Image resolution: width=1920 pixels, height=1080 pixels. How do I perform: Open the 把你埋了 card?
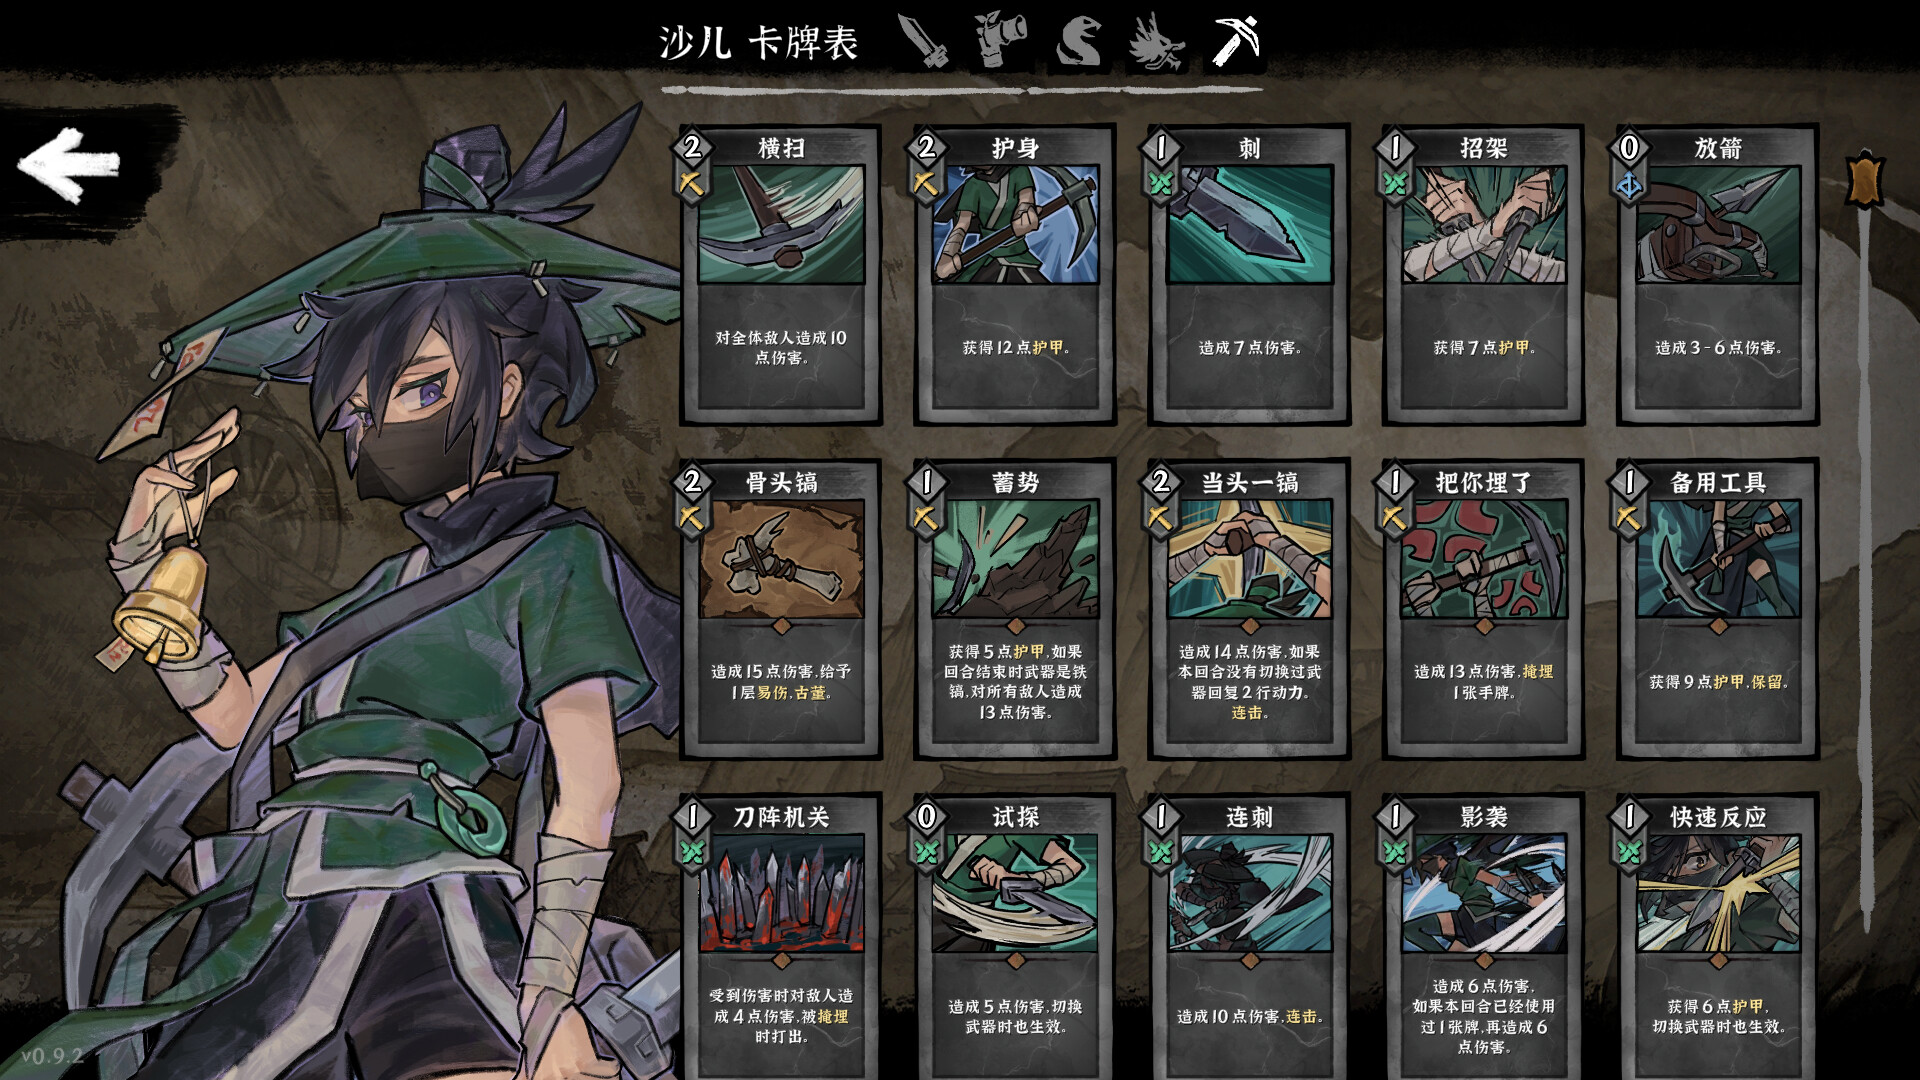click(1484, 609)
